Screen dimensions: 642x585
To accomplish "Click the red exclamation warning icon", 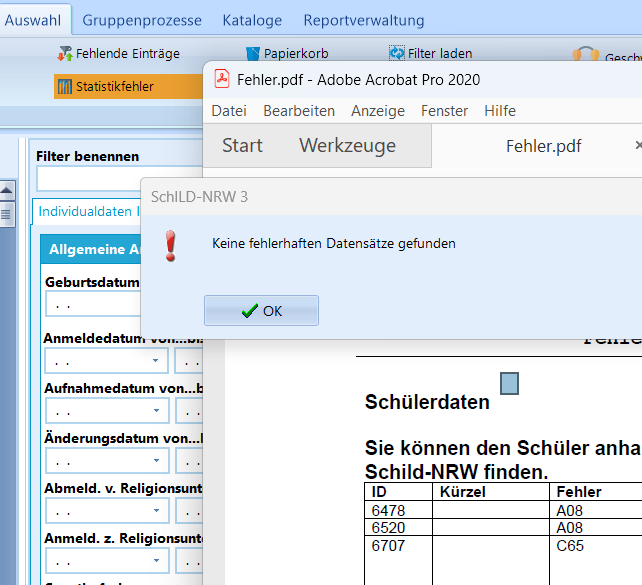I will pyautogui.click(x=171, y=246).
